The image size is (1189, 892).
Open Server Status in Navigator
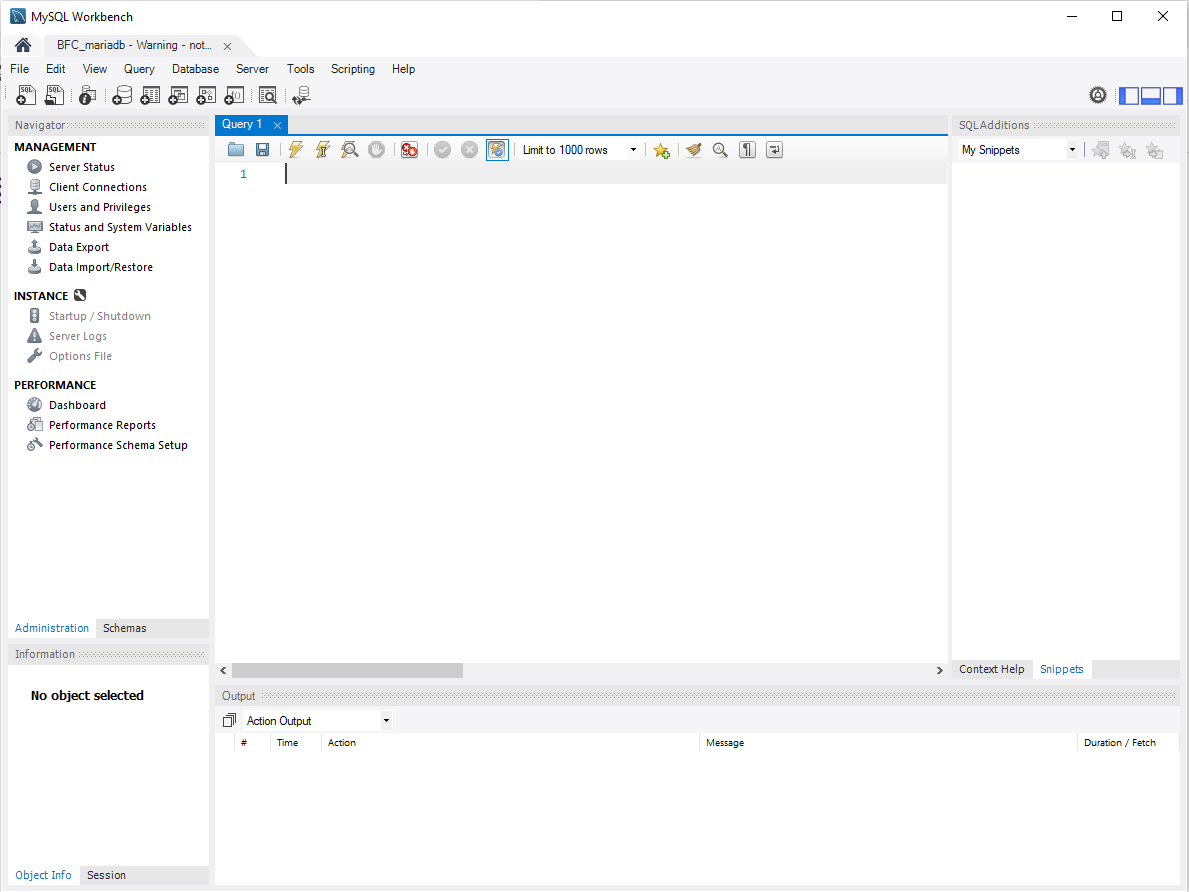[82, 167]
